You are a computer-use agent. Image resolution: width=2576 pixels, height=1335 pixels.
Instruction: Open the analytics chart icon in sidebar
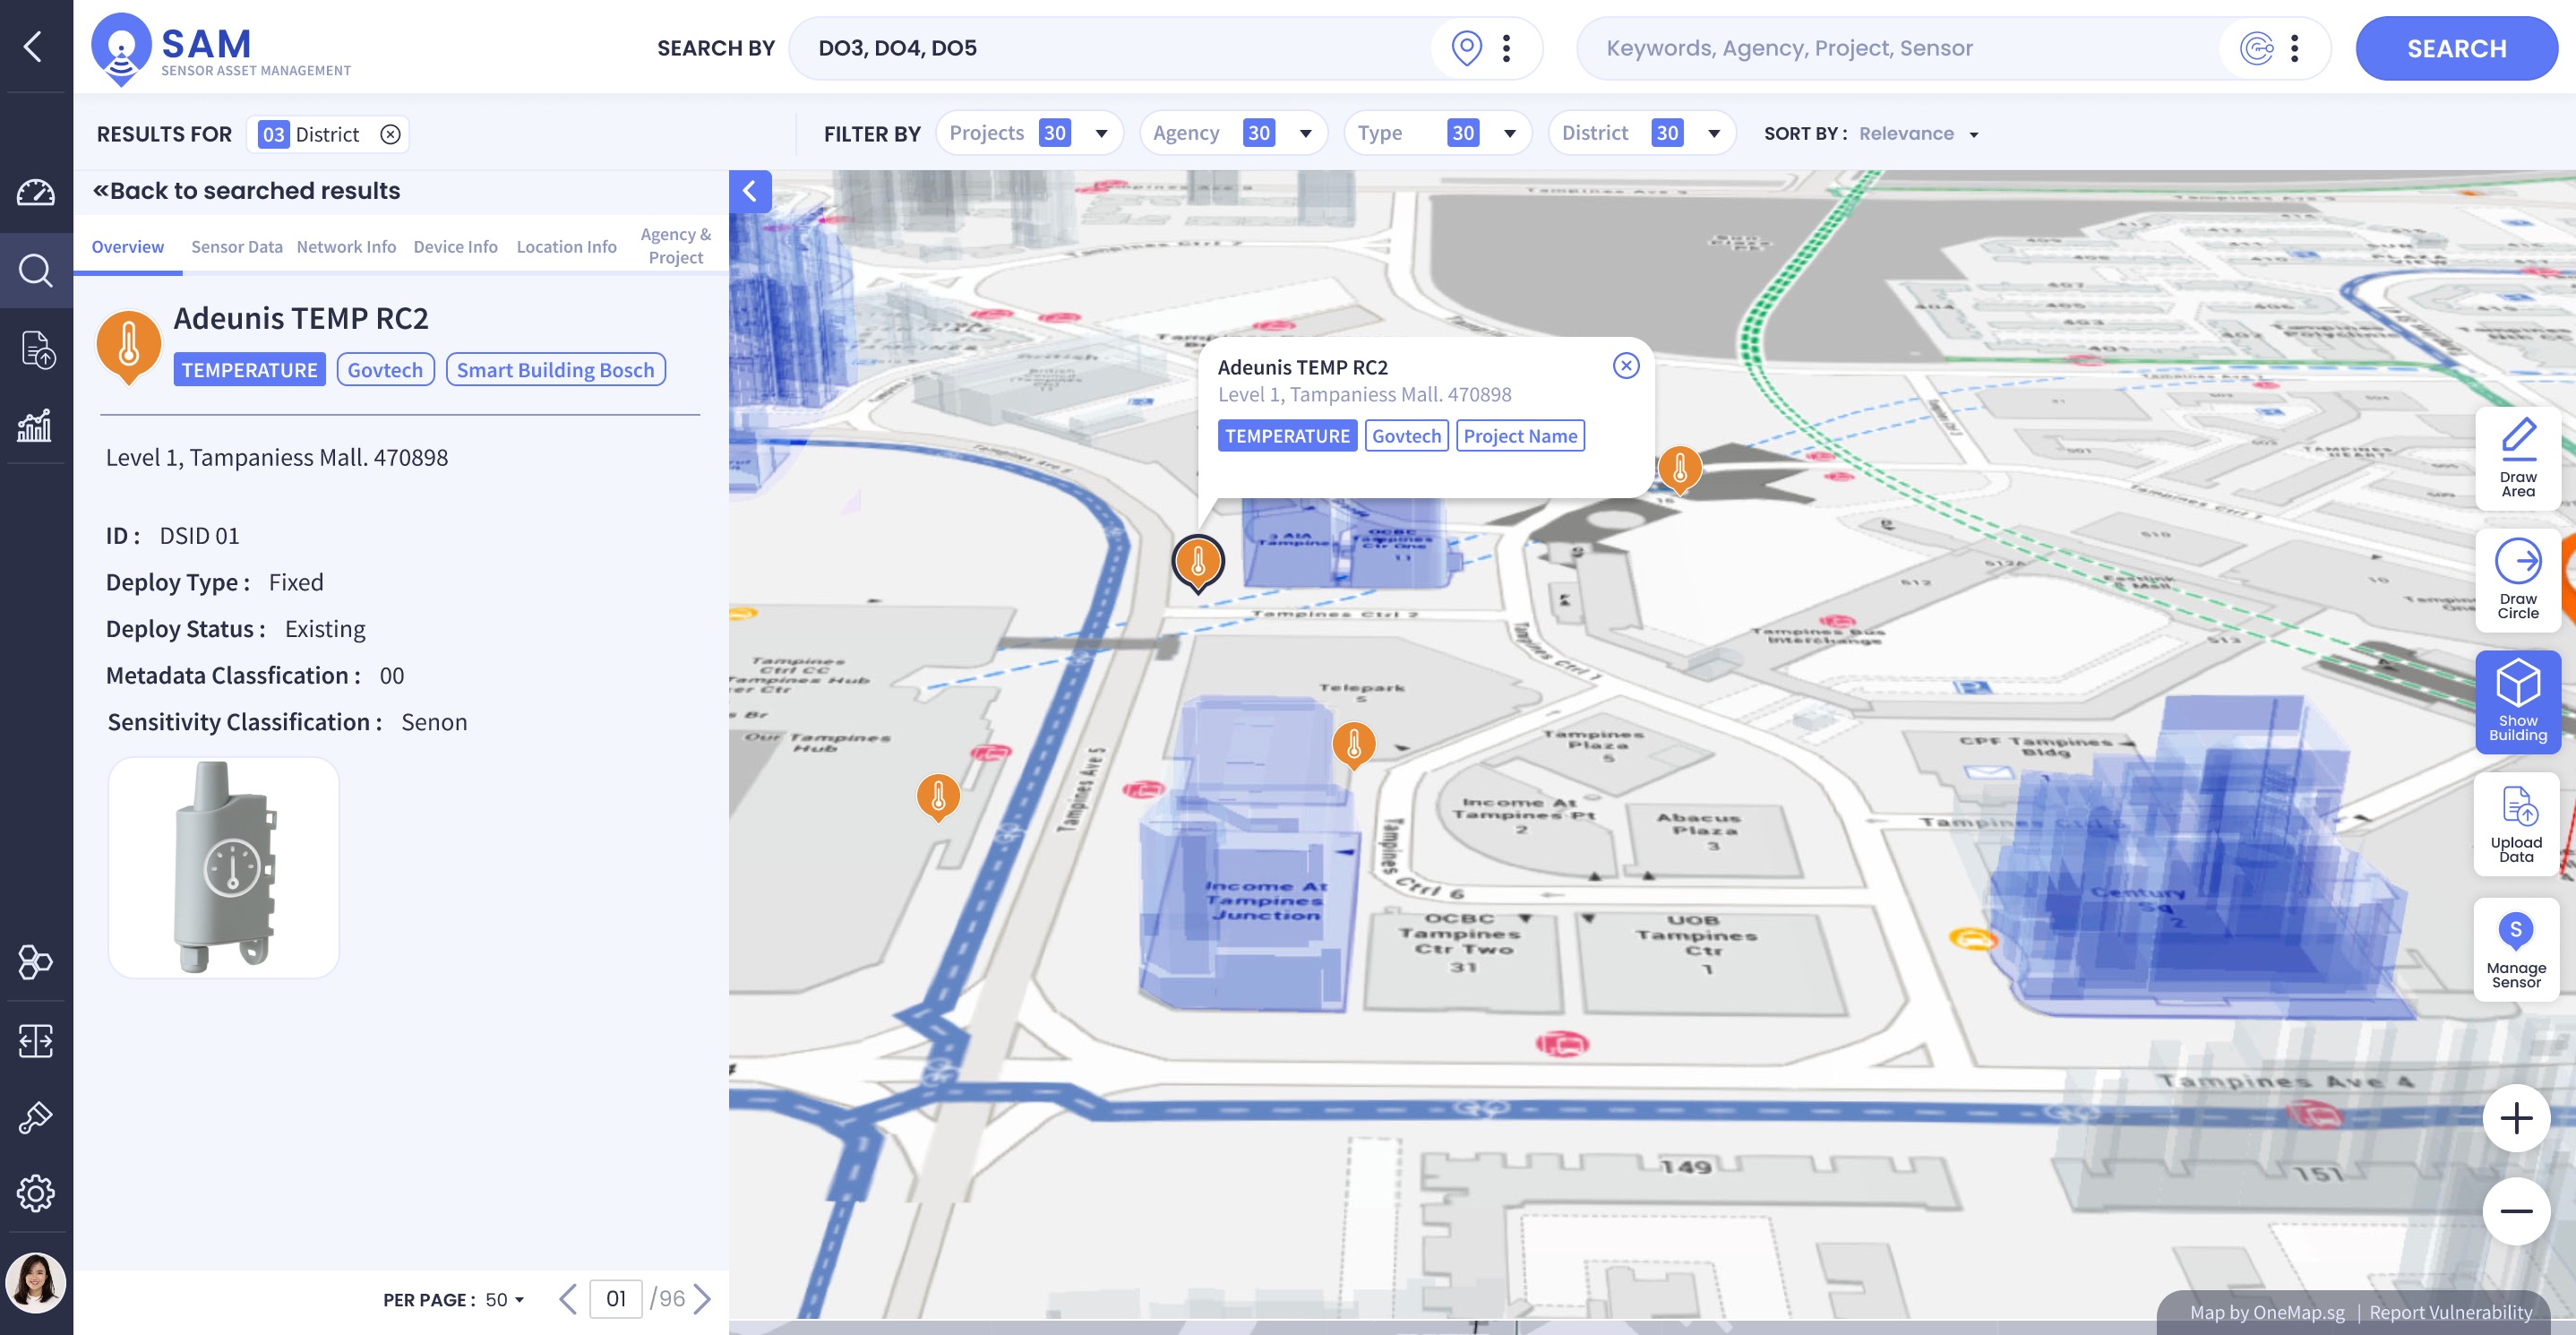coord(36,425)
